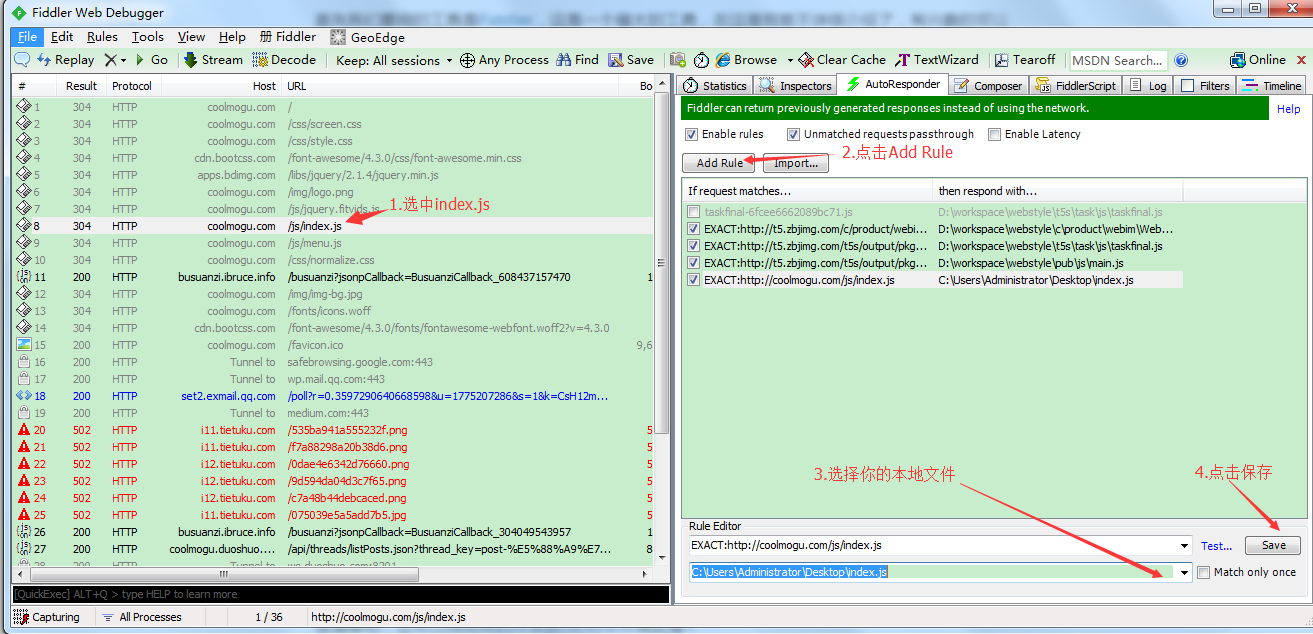This screenshot has width=1313, height=634.
Task: Open the Rules menu
Action: coord(102,37)
